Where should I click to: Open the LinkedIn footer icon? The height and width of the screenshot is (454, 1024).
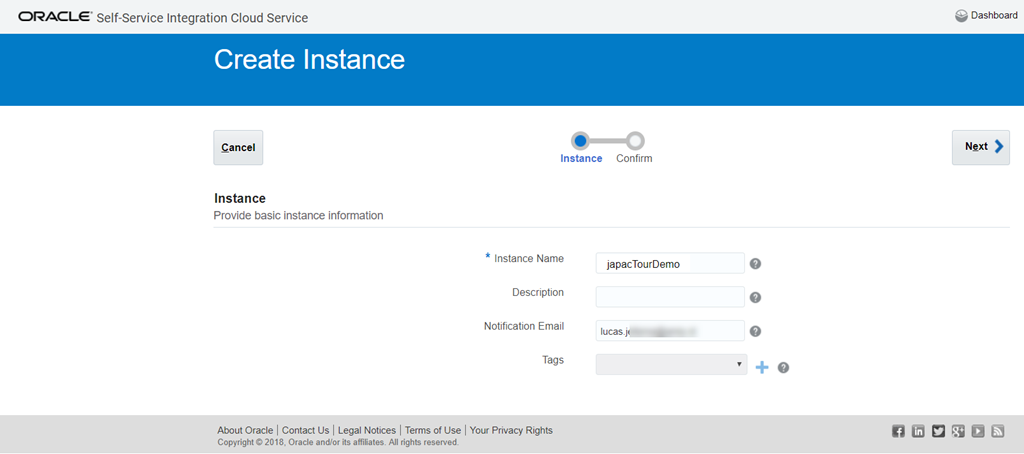click(x=918, y=431)
